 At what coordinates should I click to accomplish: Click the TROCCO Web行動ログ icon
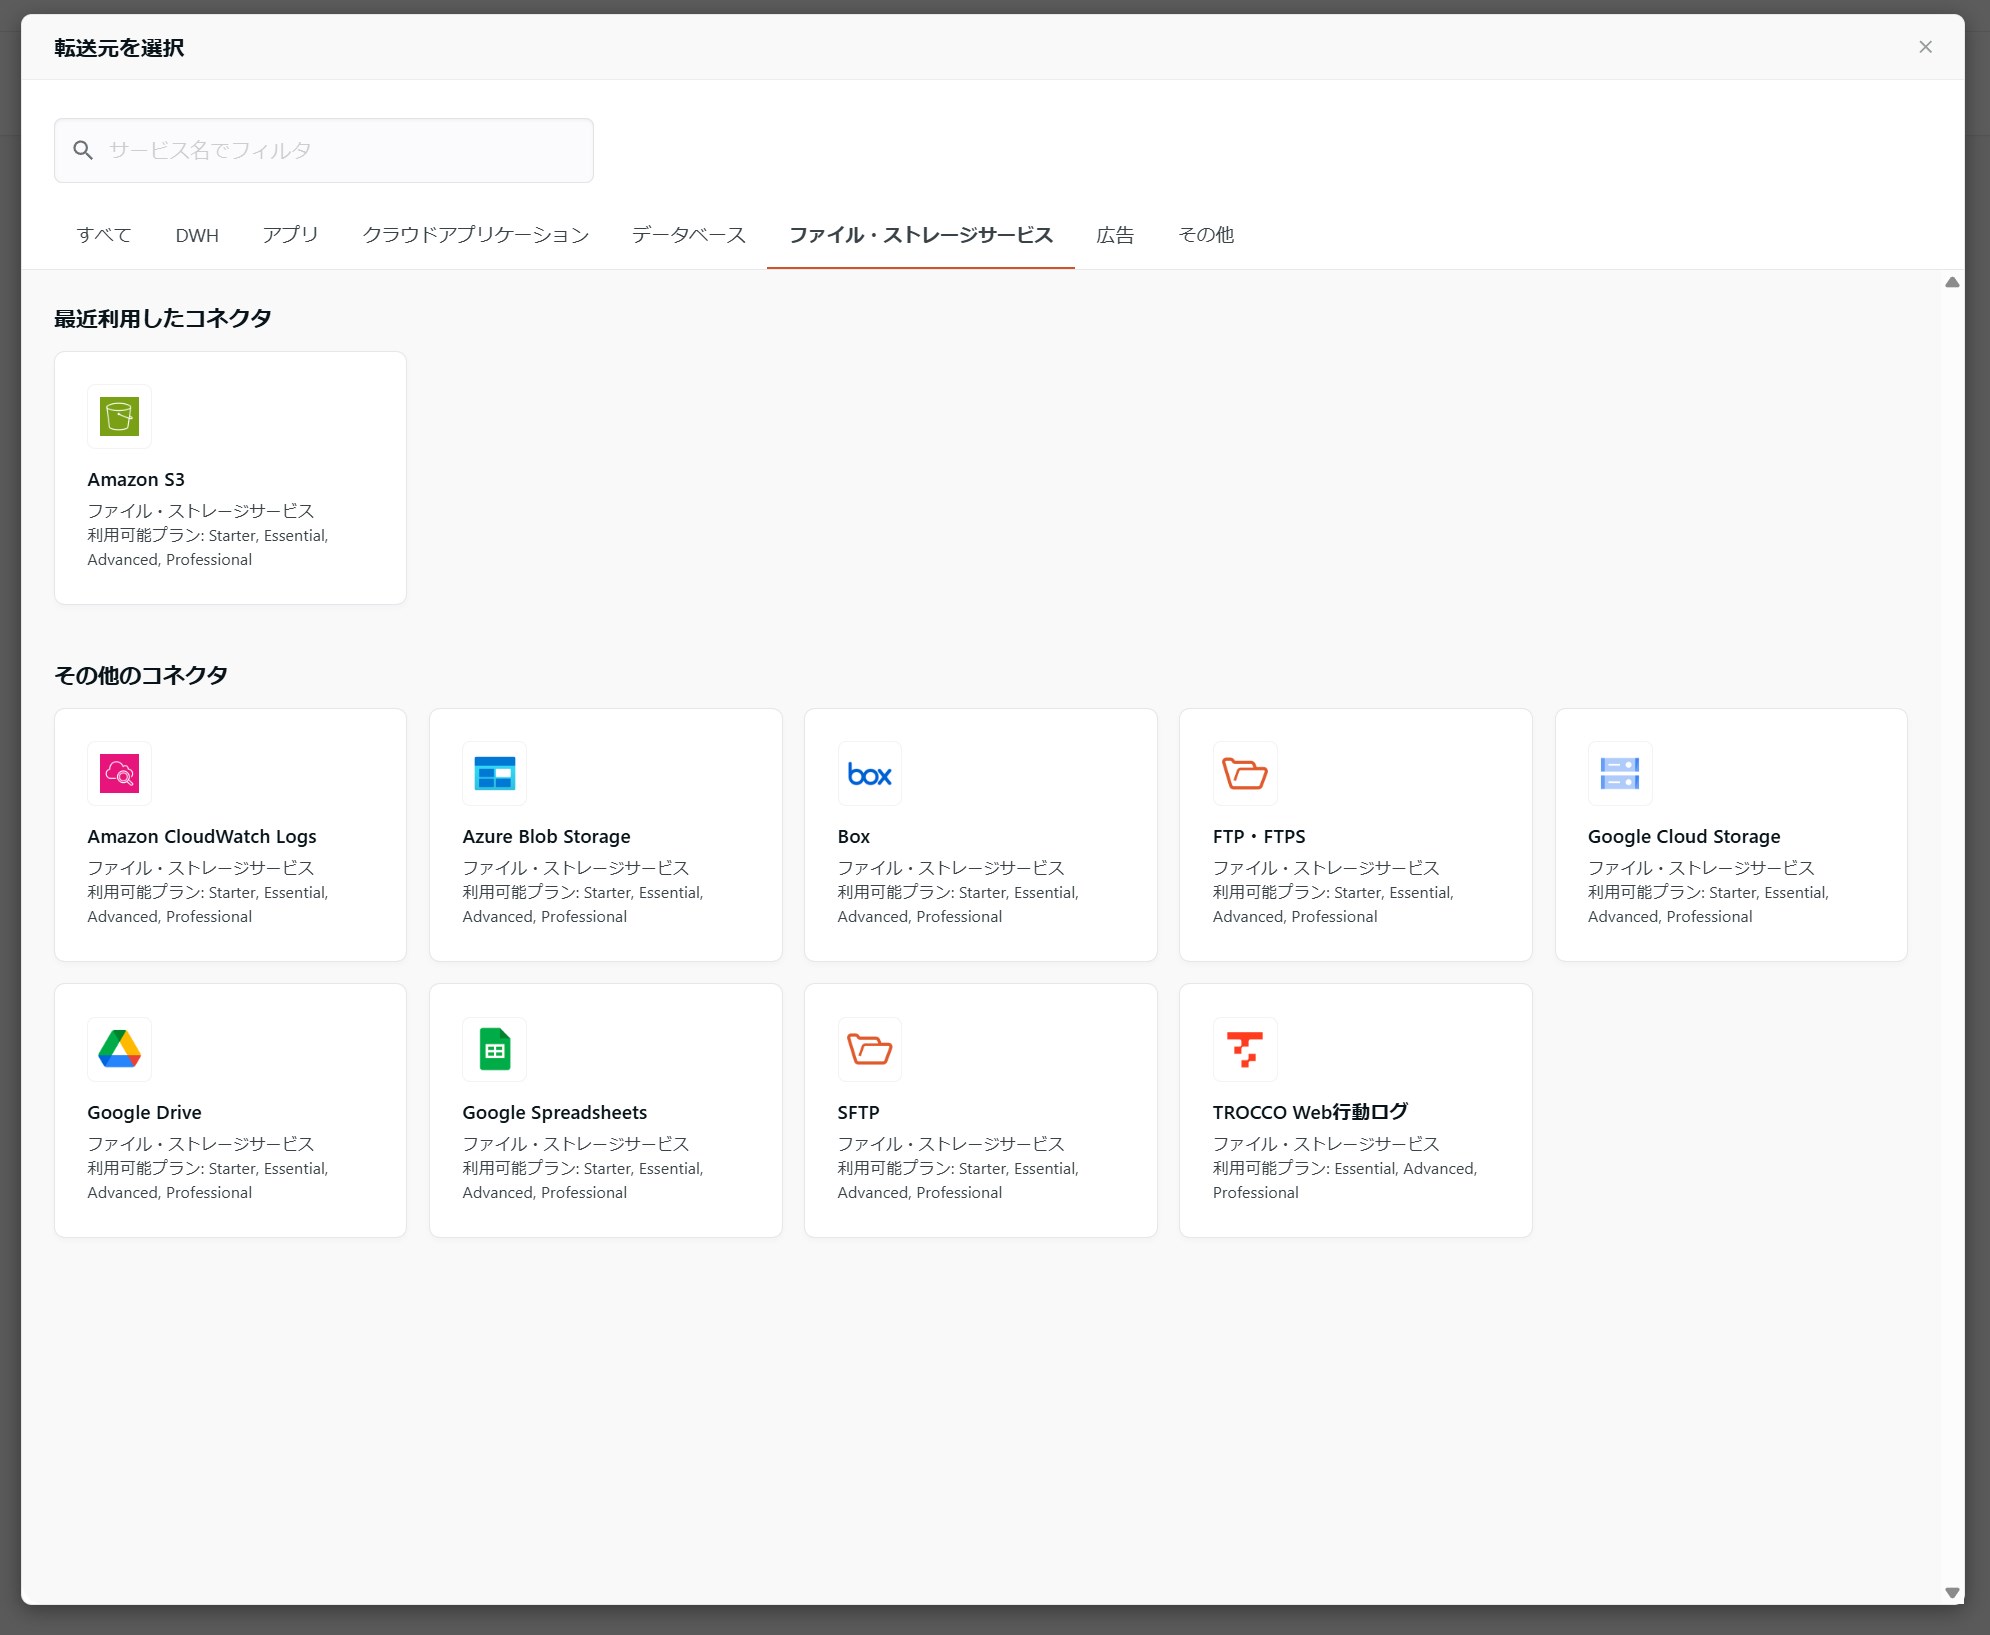coord(1245,1049)
